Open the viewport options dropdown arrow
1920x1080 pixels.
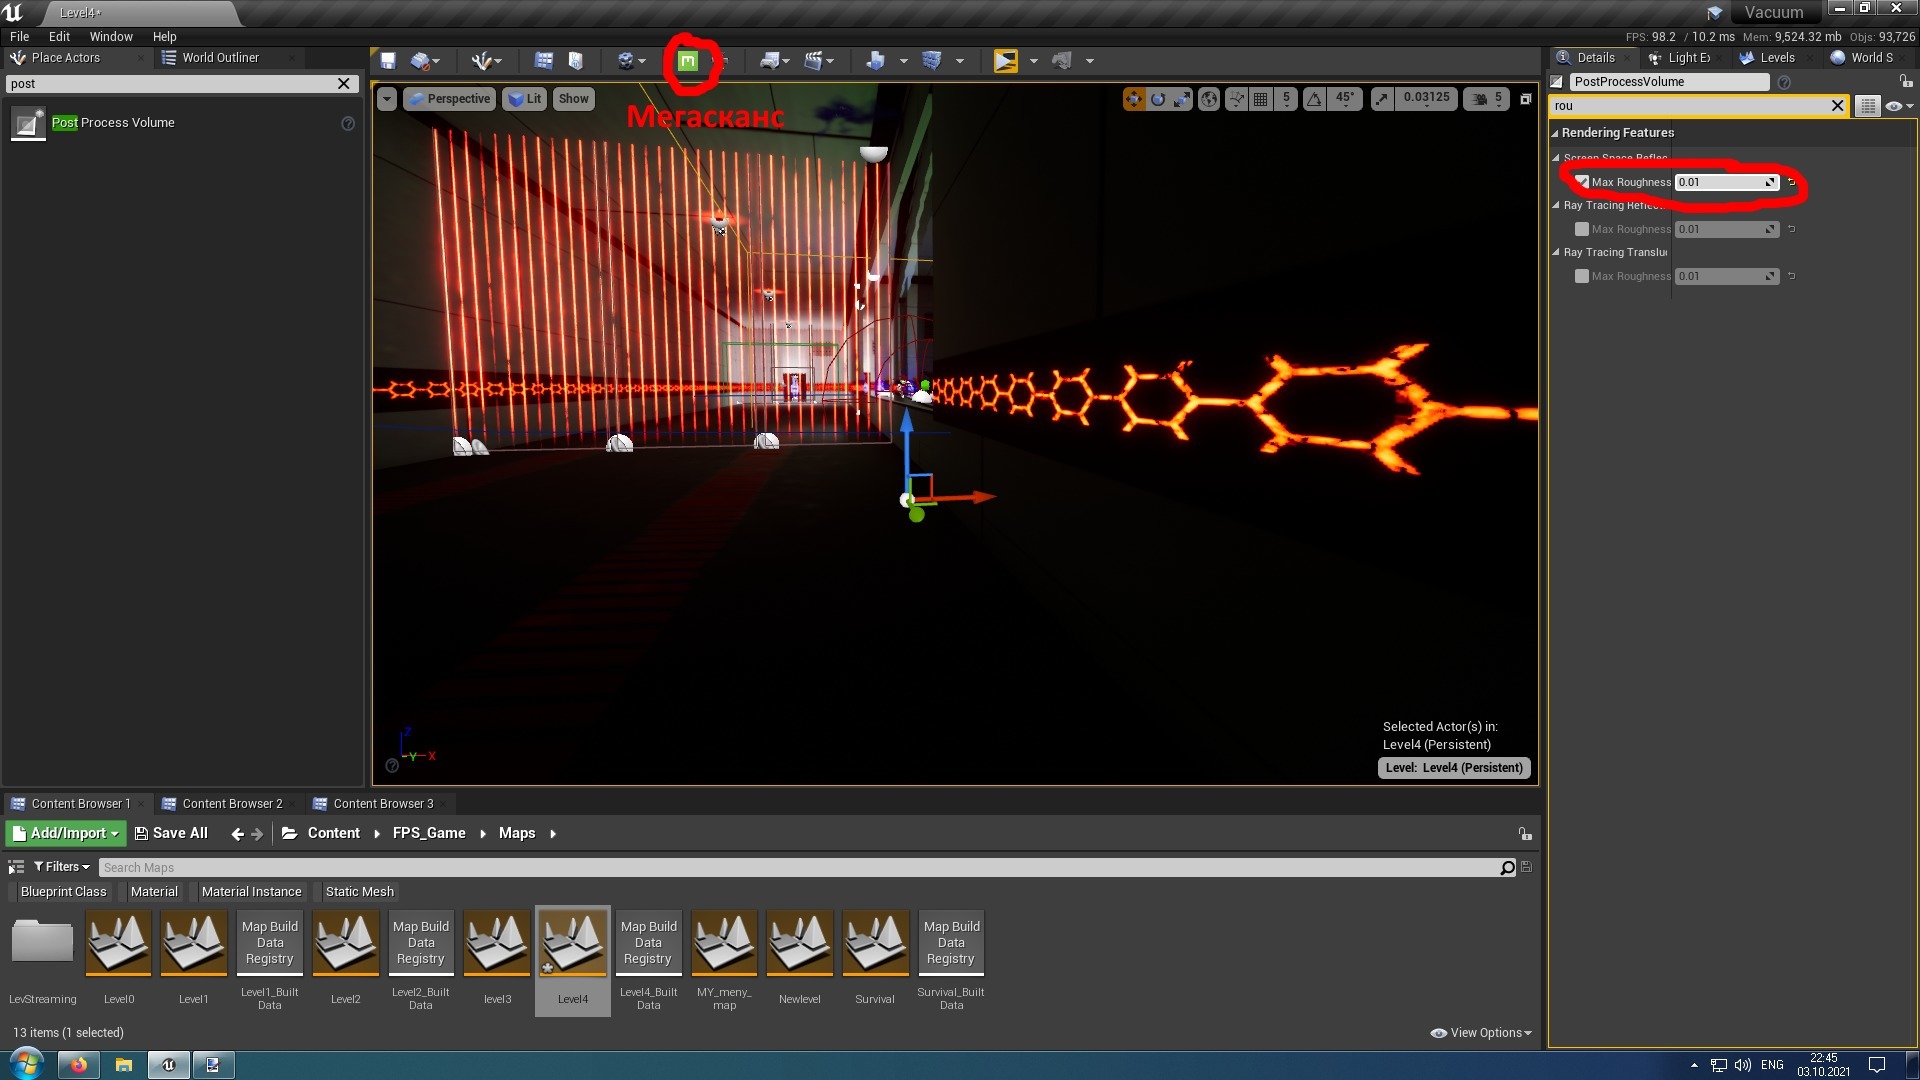[387, 99]
